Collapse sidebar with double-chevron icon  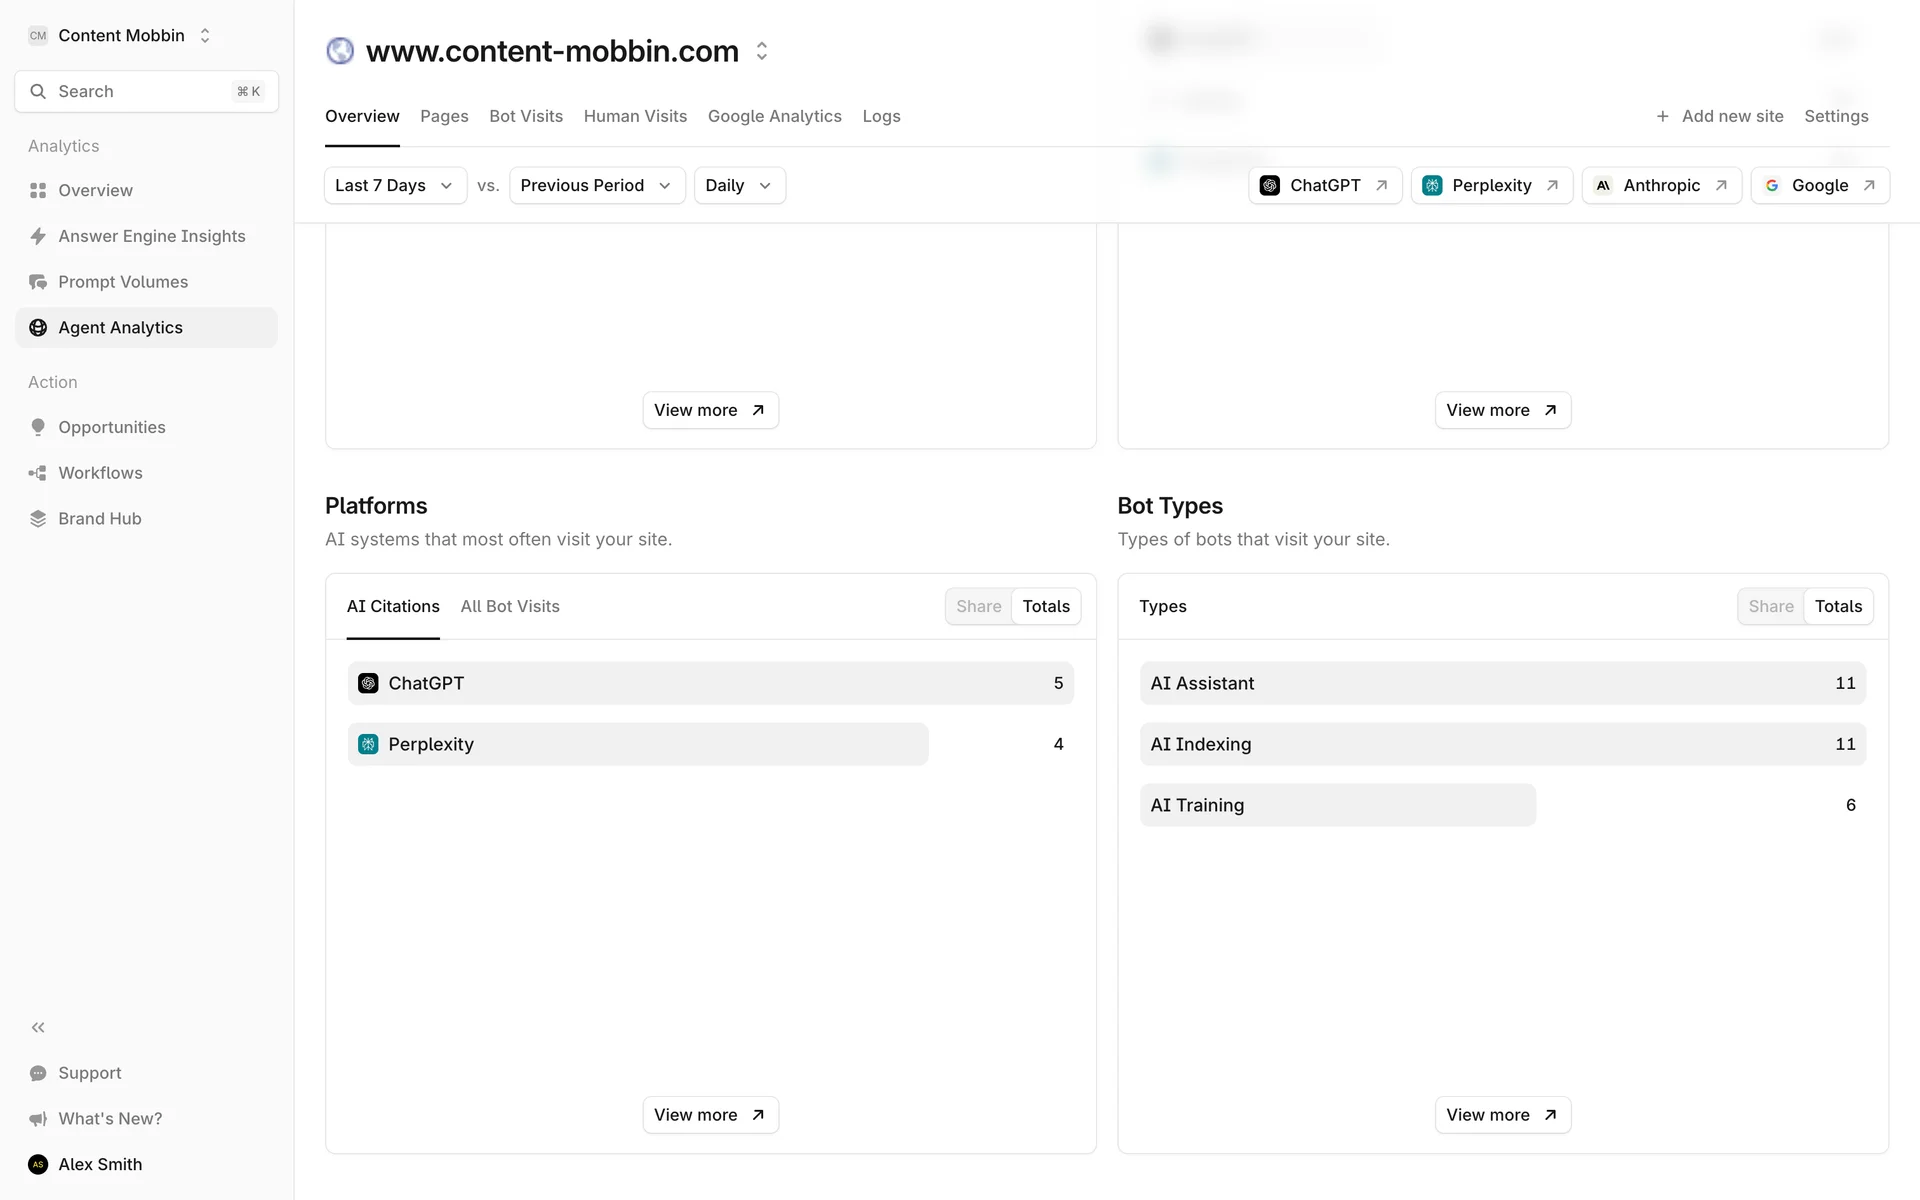[x=38, y=1027]
